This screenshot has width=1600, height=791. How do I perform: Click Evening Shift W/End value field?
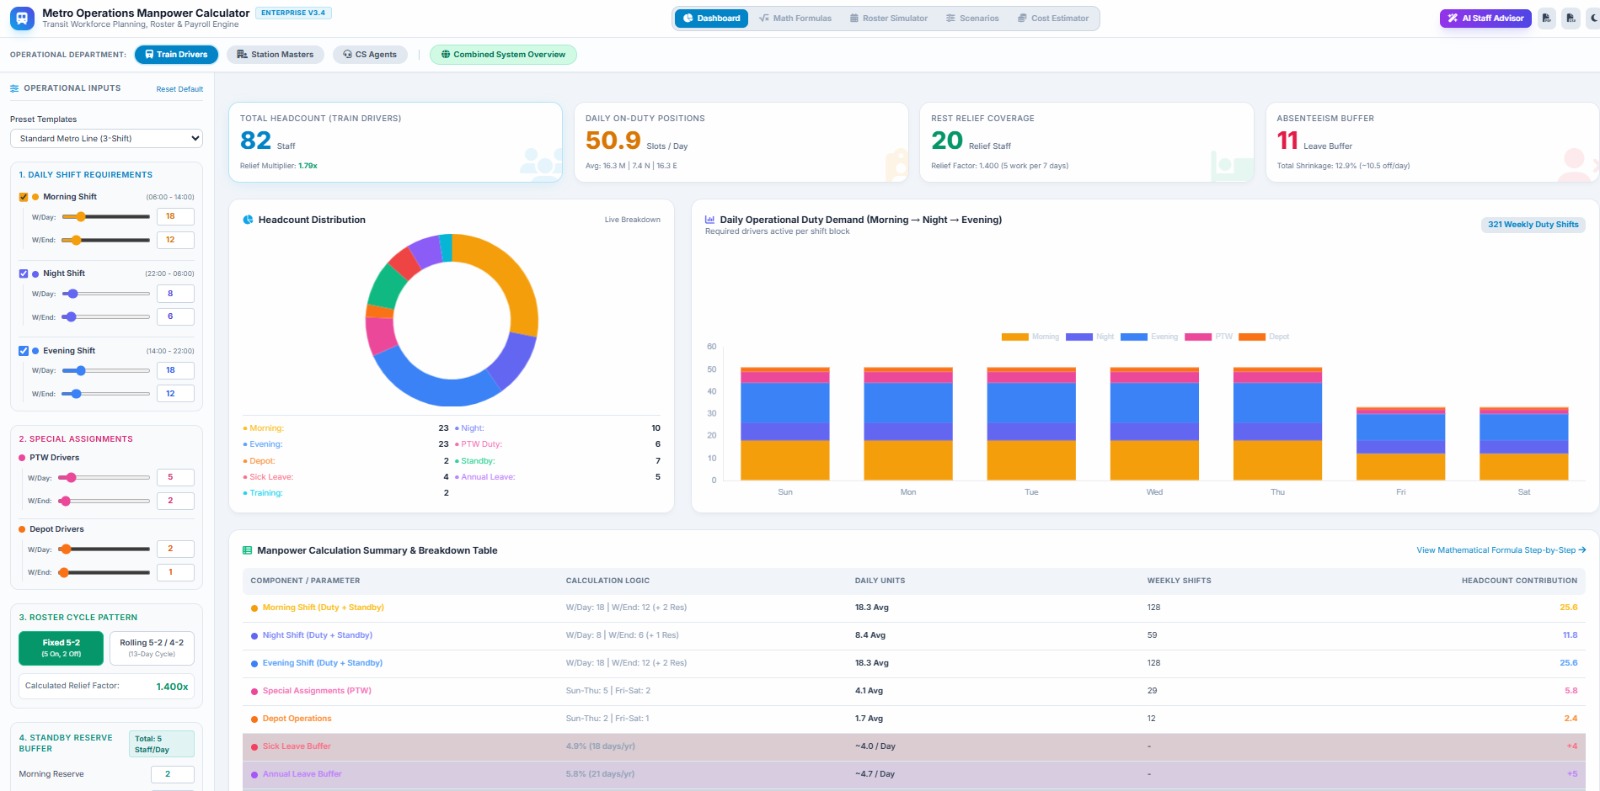(x=175, y=394)
